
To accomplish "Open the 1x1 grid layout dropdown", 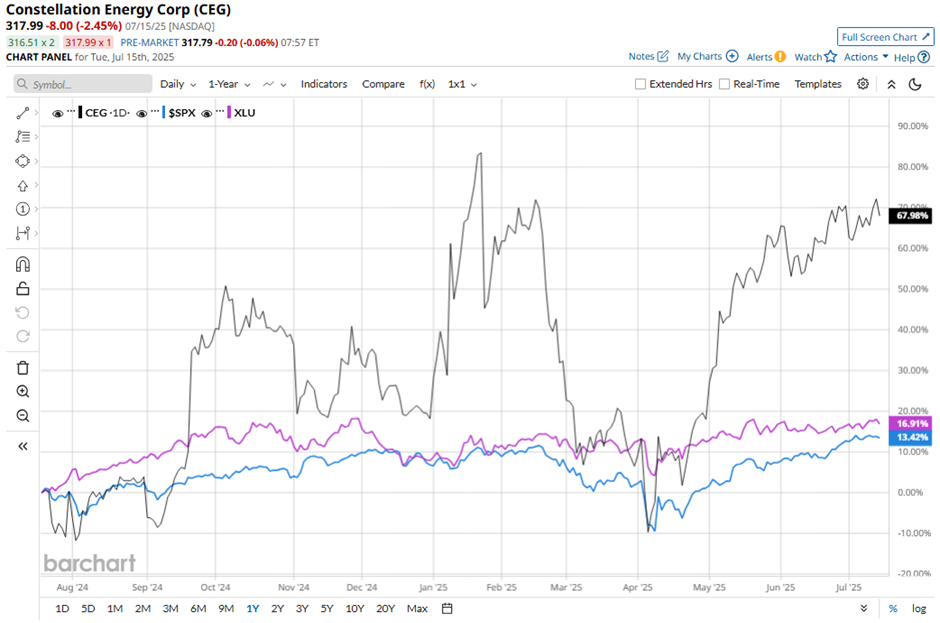I will point(462,84).
